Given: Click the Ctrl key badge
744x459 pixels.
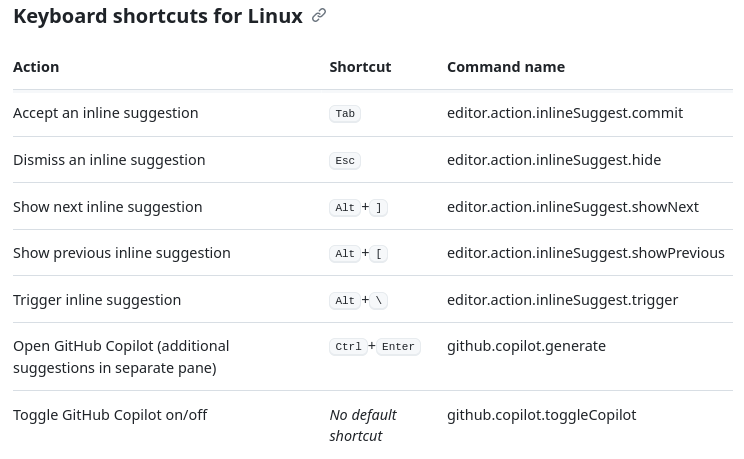Looking at the screenshot, I should pyautogui.click(x=348, y=347).
